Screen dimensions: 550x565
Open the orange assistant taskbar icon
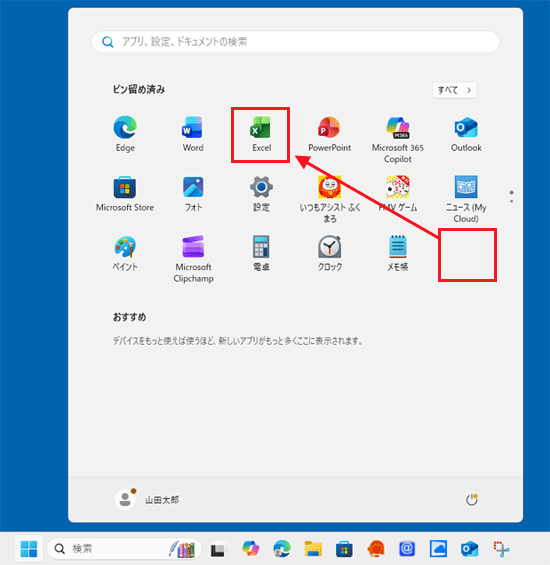pos(376,549)
